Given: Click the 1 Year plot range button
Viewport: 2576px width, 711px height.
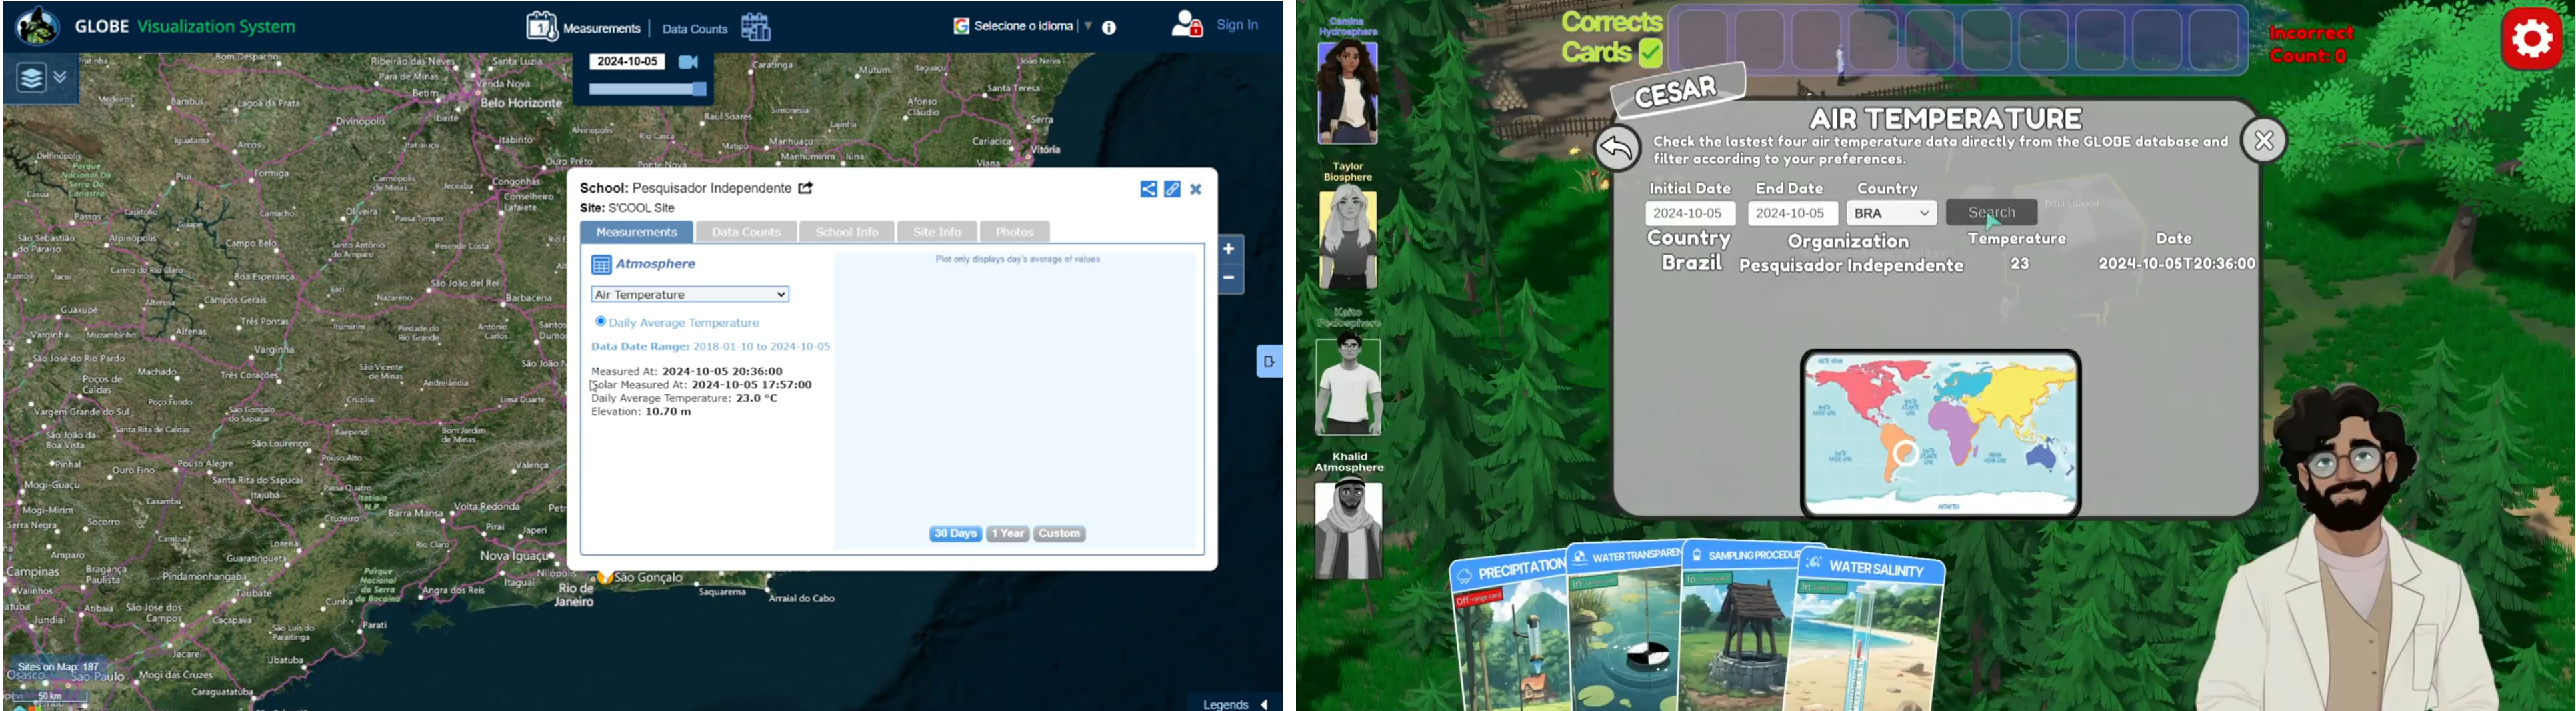Looking at the screenshot, I should click(x=1008, y=534).
